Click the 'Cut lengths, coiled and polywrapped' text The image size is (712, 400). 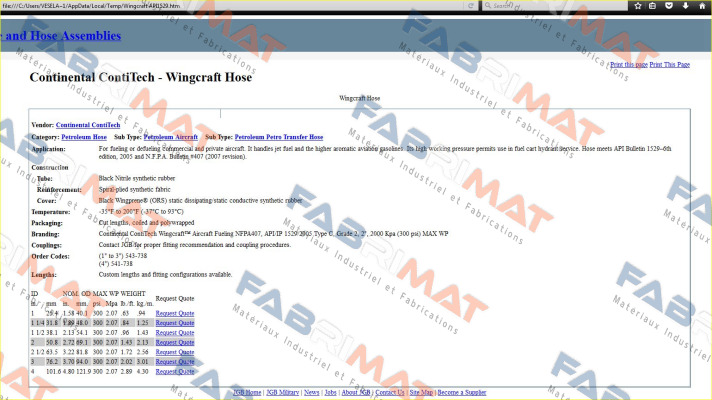tap(146, 223)
